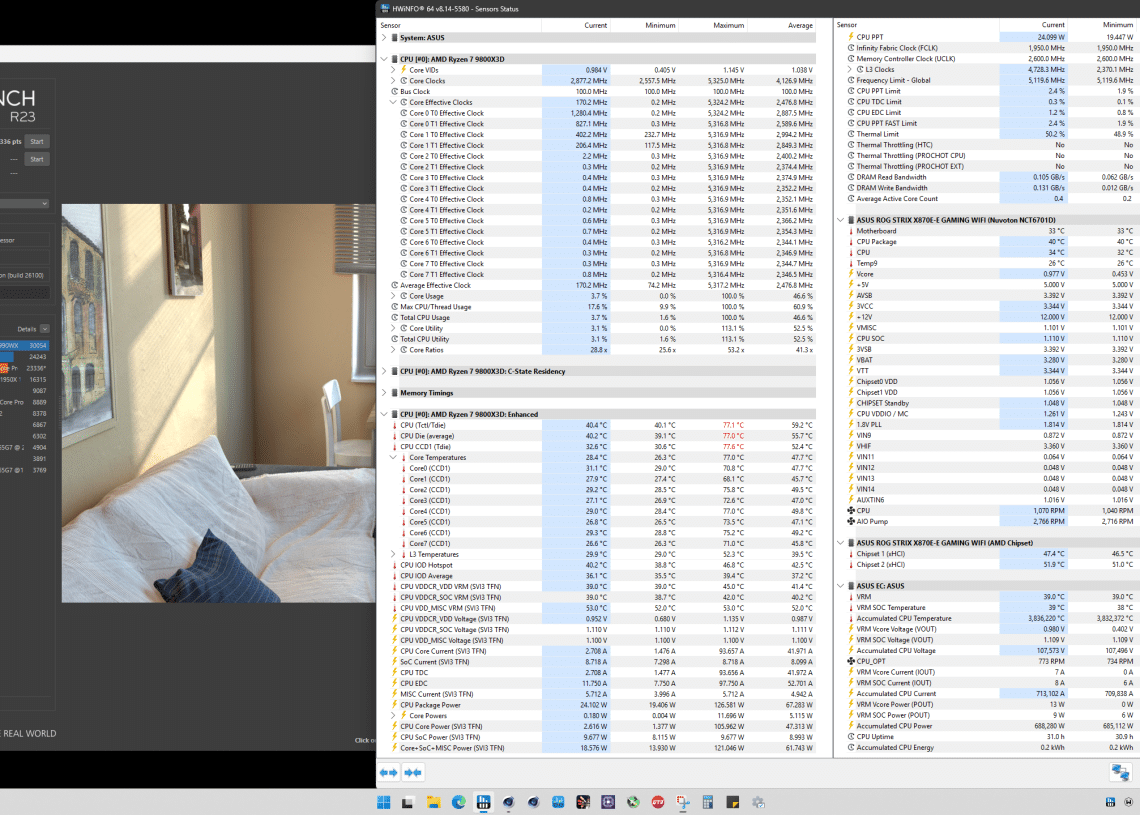The height and width of the screenshot is (815, 1140).
Task: Open Sticky Notes from the taskbar
Action: [x=733, y=802]
